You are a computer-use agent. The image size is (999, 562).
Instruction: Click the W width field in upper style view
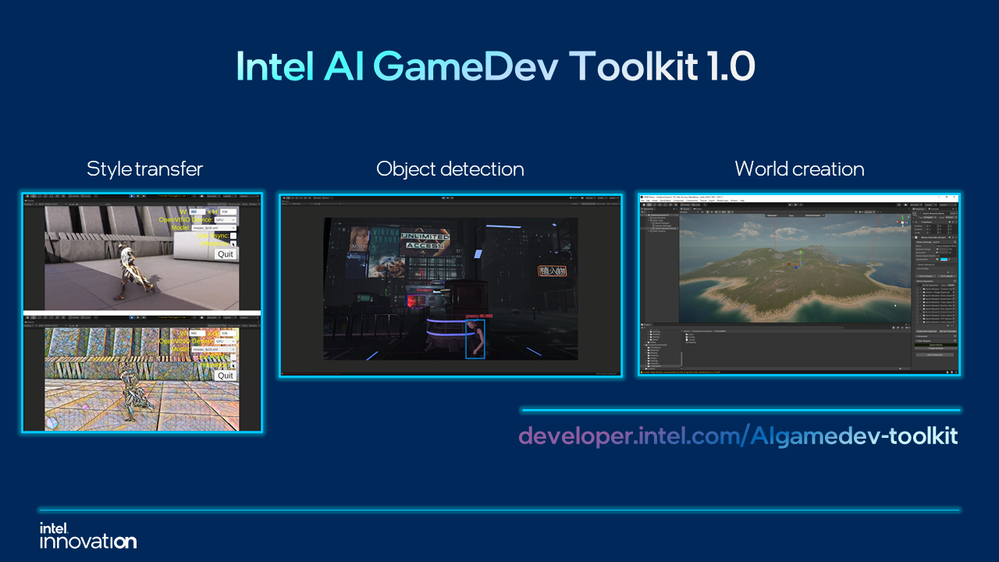[x=198, y=212]
